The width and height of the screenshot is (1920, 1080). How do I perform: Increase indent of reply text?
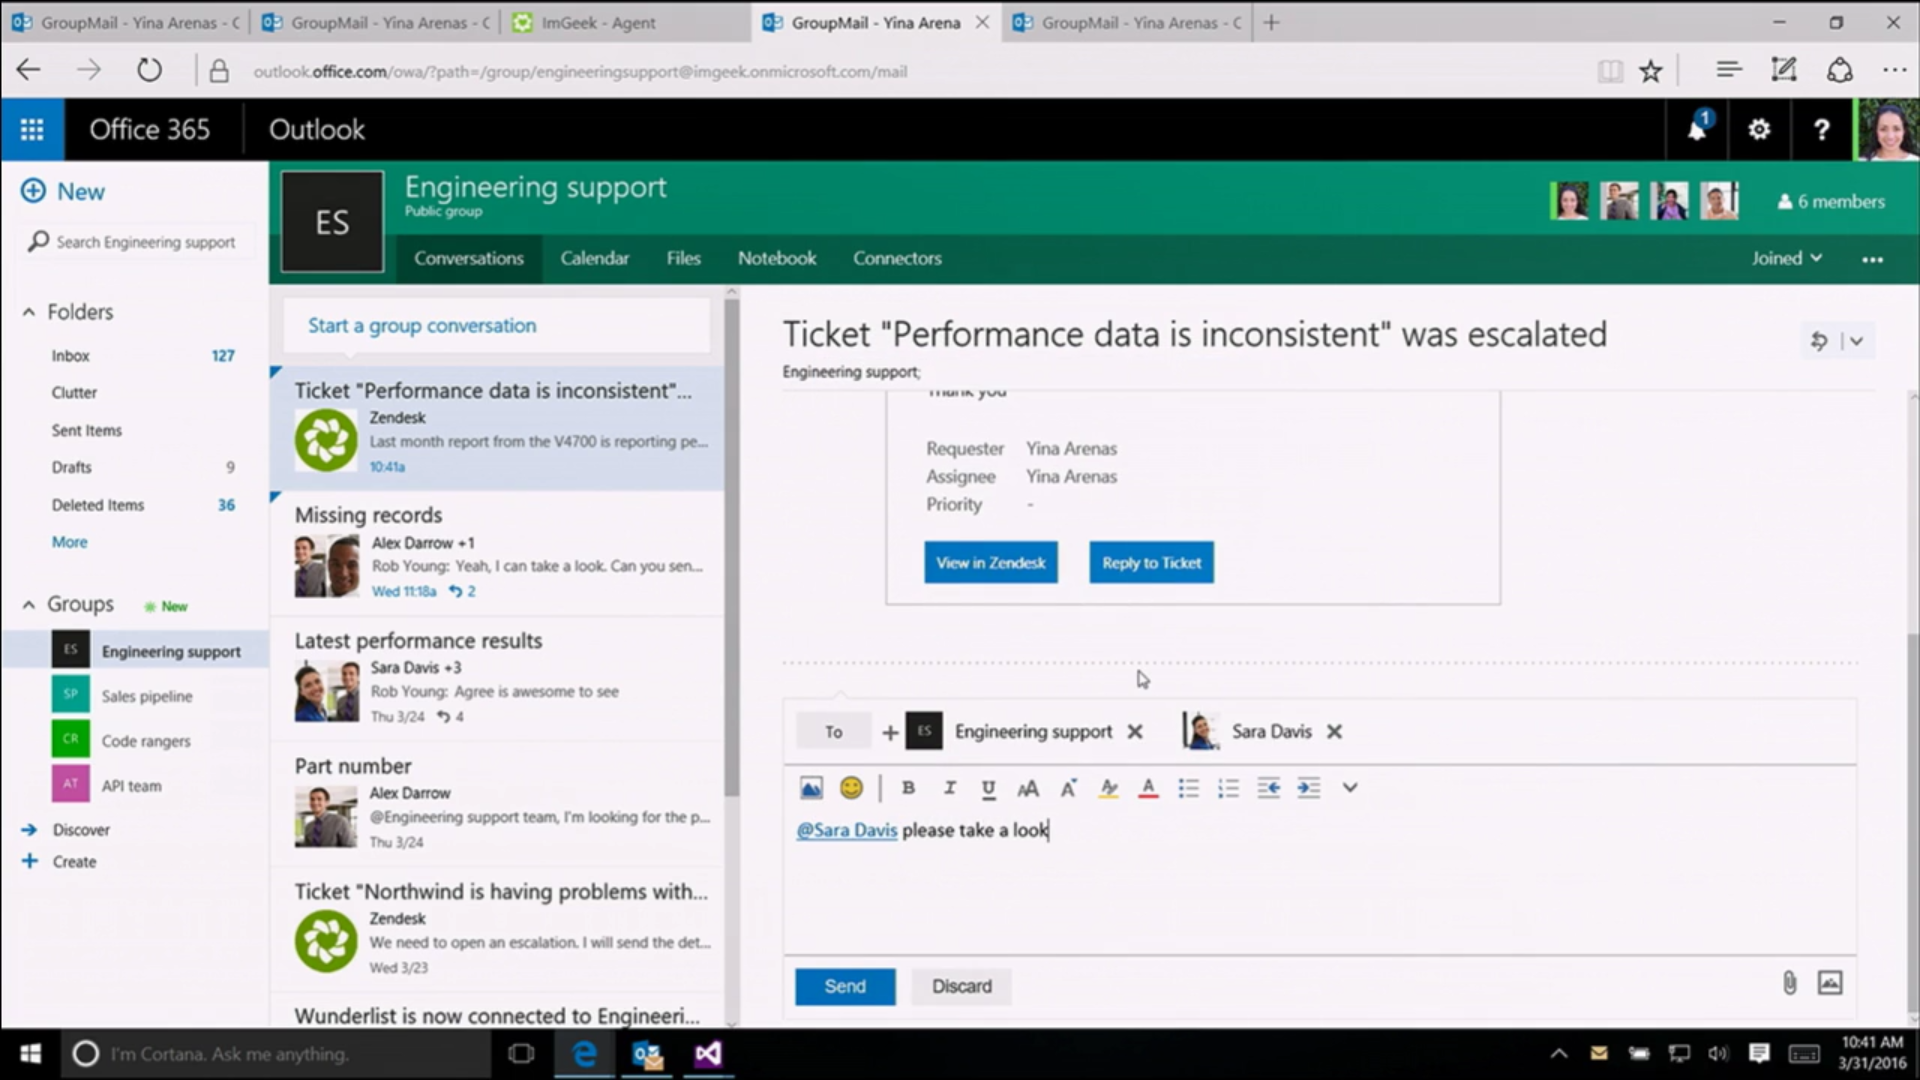click(1308, 788)
